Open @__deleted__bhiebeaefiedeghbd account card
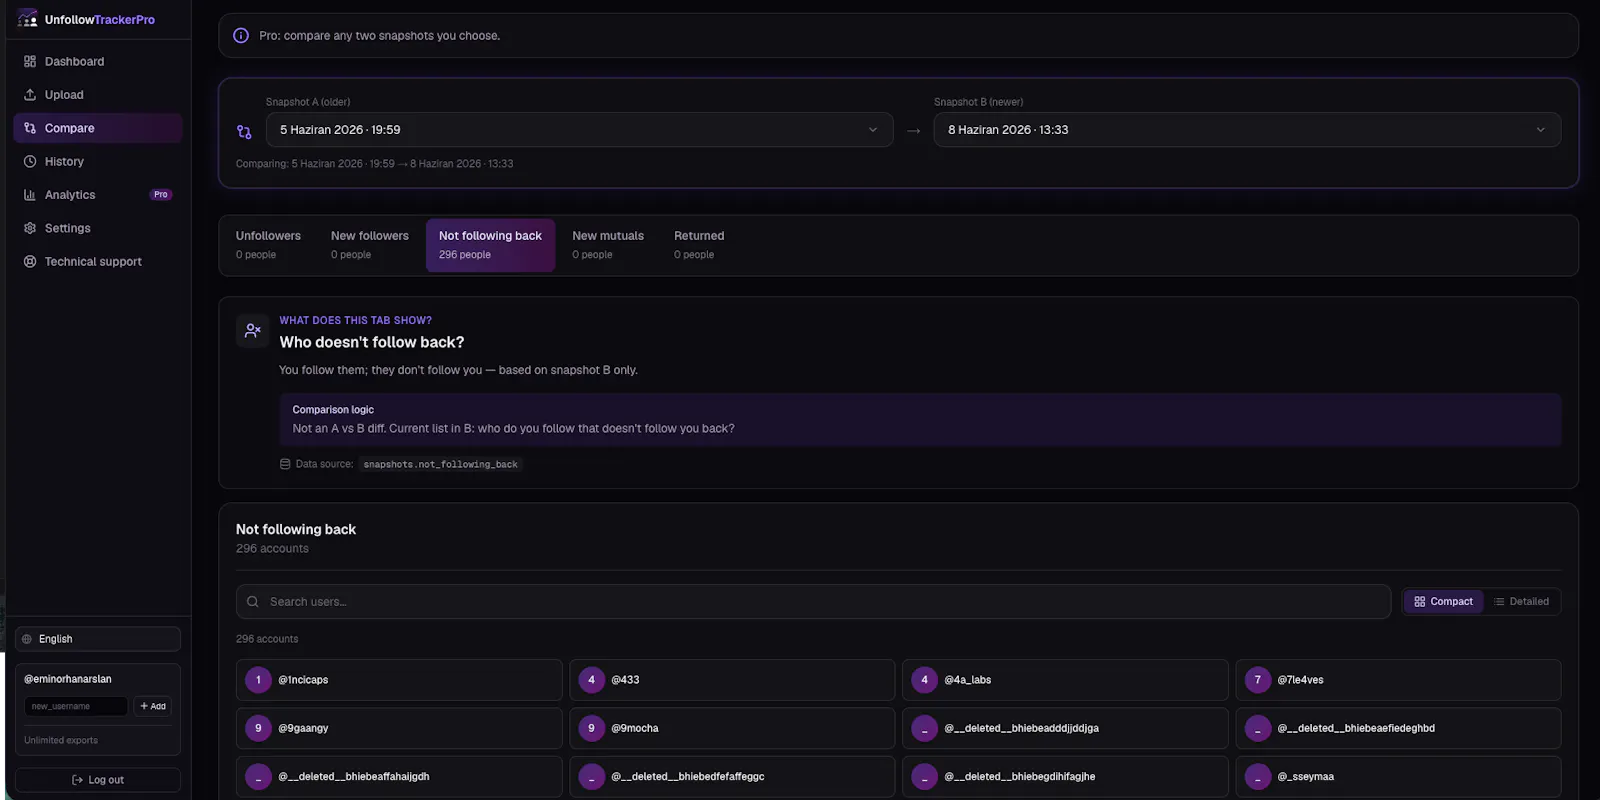Screen dimensions: 1600x800 click(x=1398, y=728)
